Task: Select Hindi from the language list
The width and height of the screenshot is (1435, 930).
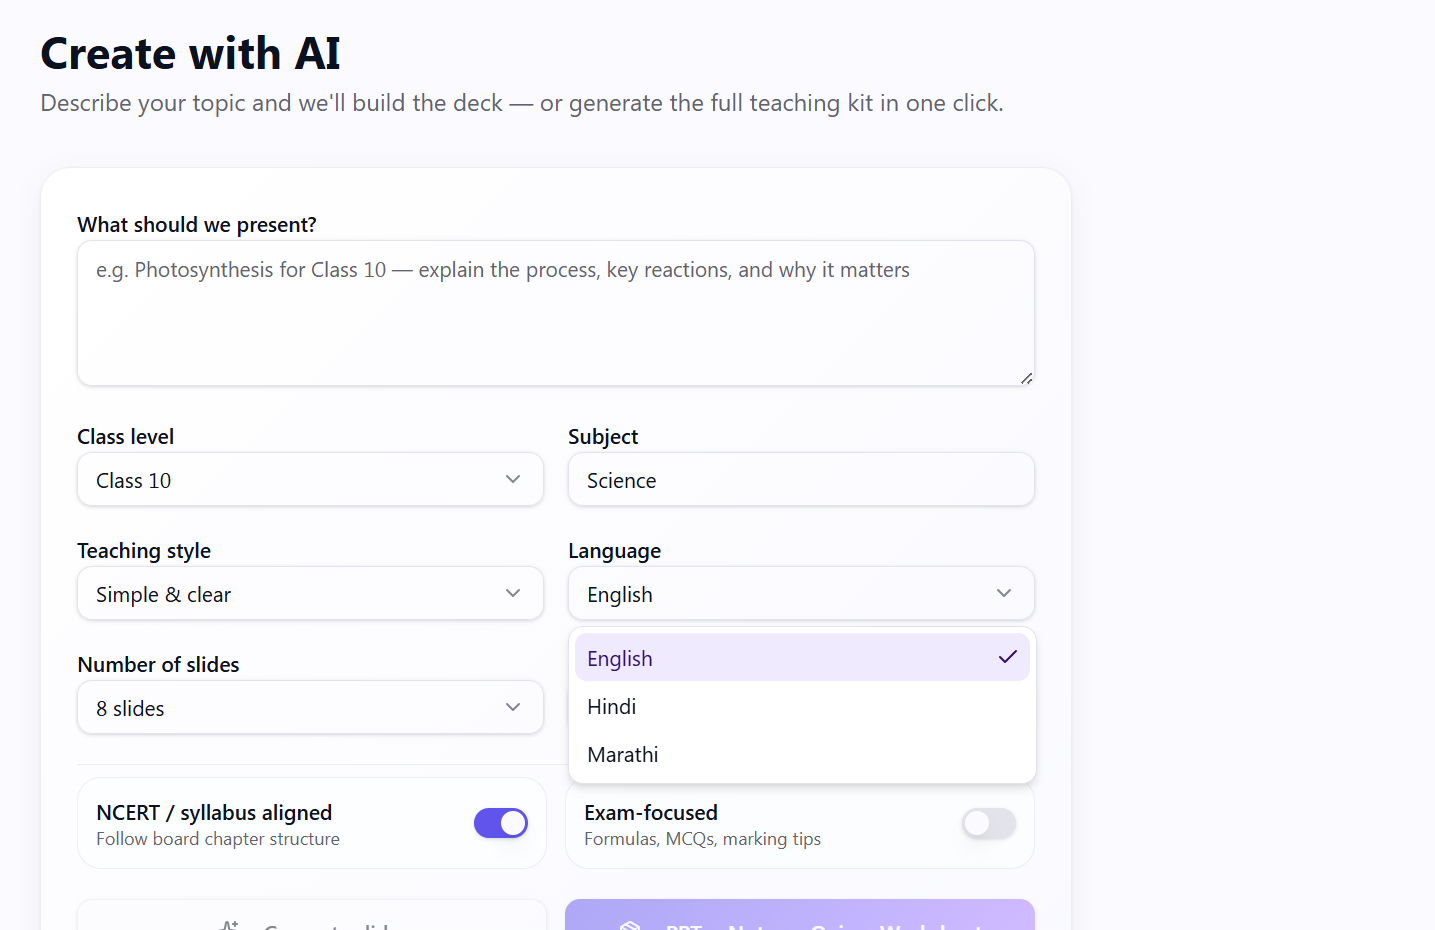Action: (x=611, y=706)
